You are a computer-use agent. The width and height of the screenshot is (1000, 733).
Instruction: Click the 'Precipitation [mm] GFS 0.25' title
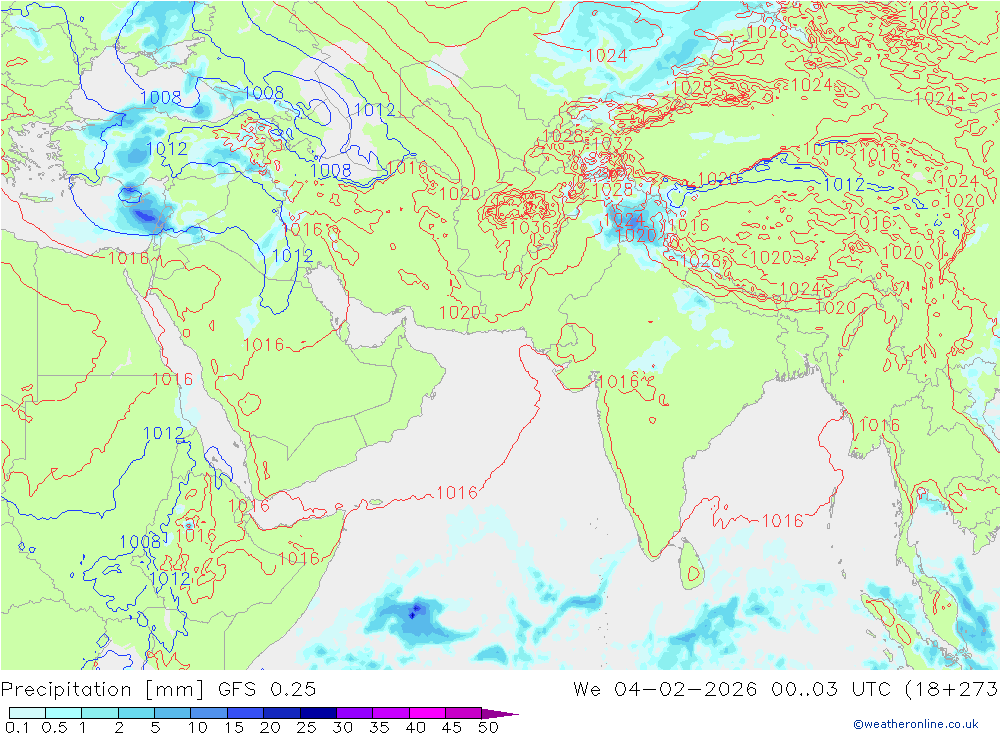click(158, 690)
